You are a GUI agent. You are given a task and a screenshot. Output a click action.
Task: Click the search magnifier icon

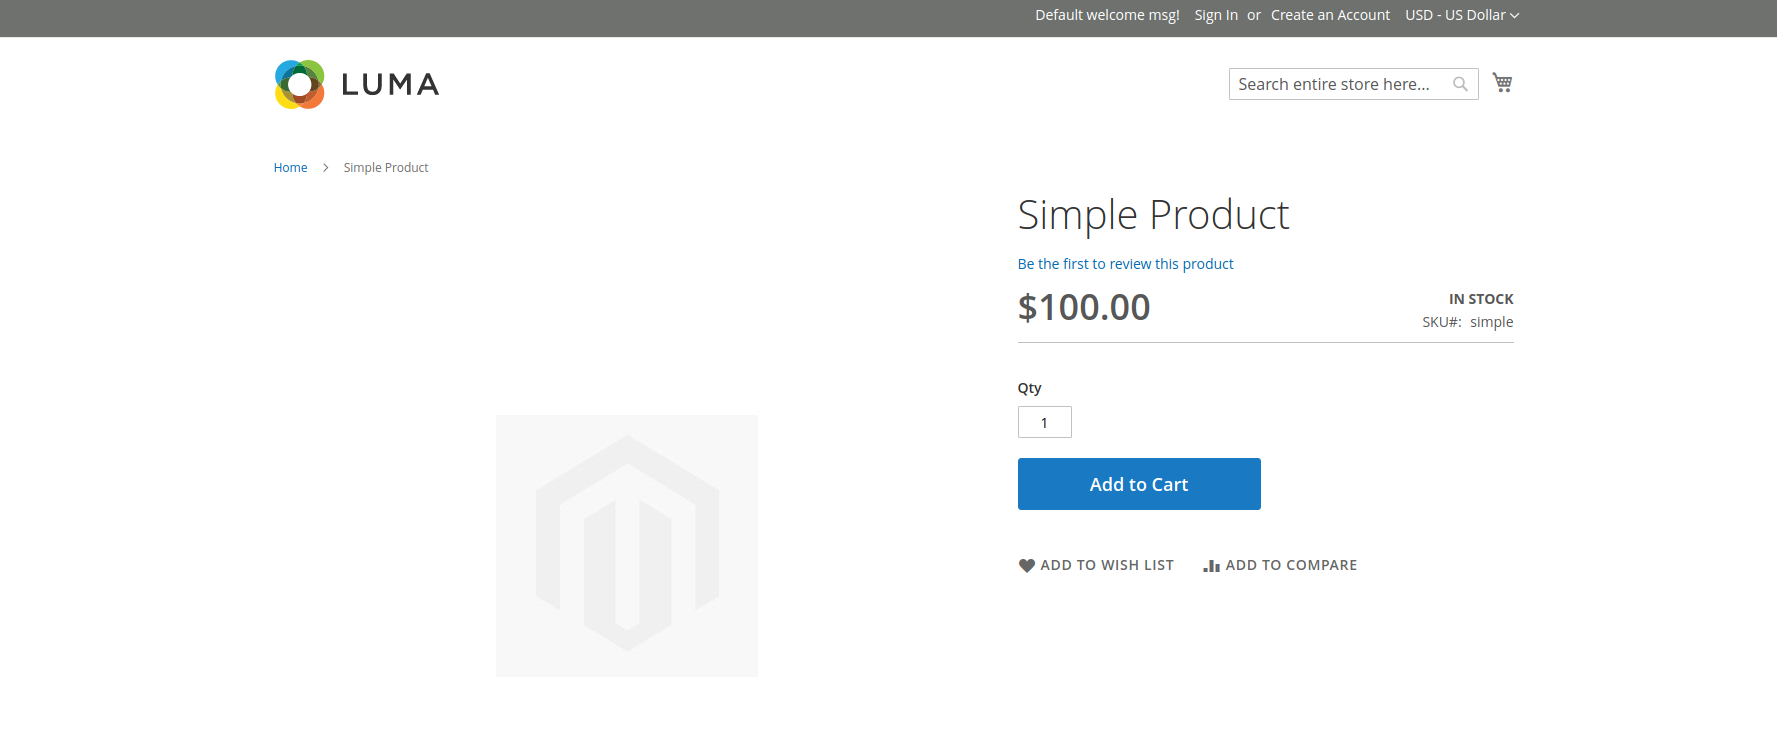coord(1460,84)
